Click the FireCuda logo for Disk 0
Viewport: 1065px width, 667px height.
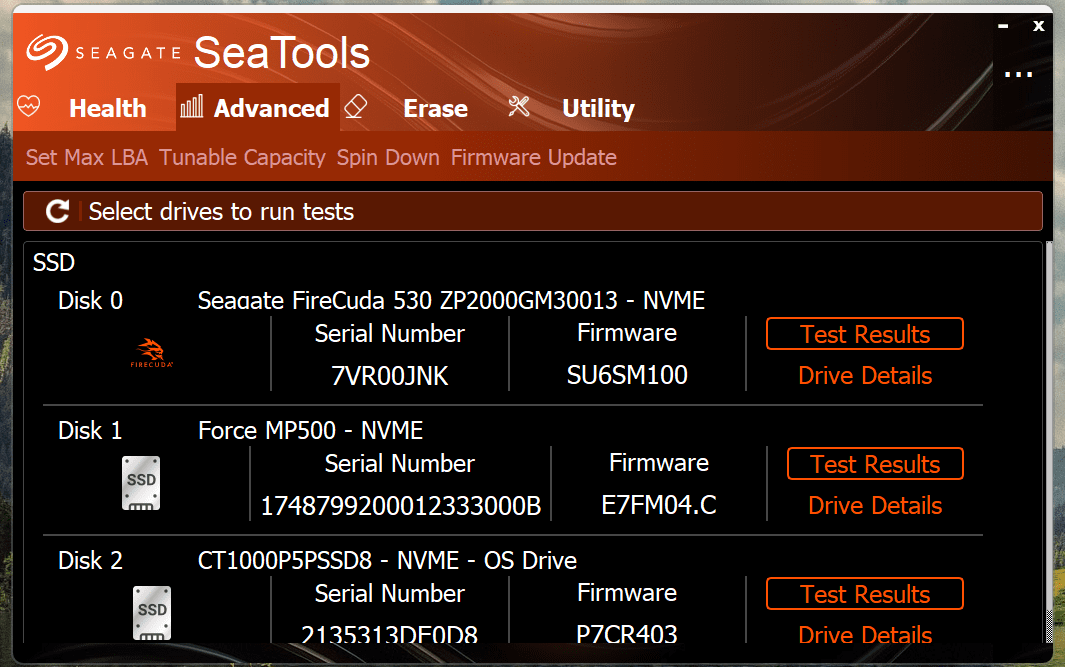pyautogui.click(x=151, y=353)
